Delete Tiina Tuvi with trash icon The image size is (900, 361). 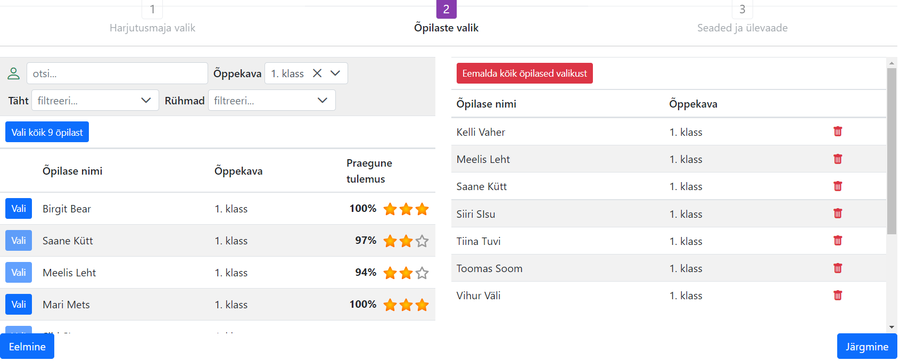pyautogui.click(x=837, y=240)
